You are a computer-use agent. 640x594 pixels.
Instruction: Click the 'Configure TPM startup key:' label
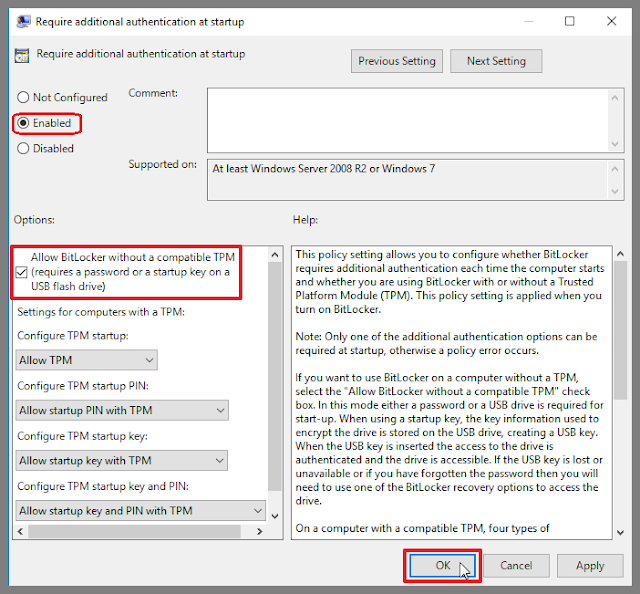point(82,436)
